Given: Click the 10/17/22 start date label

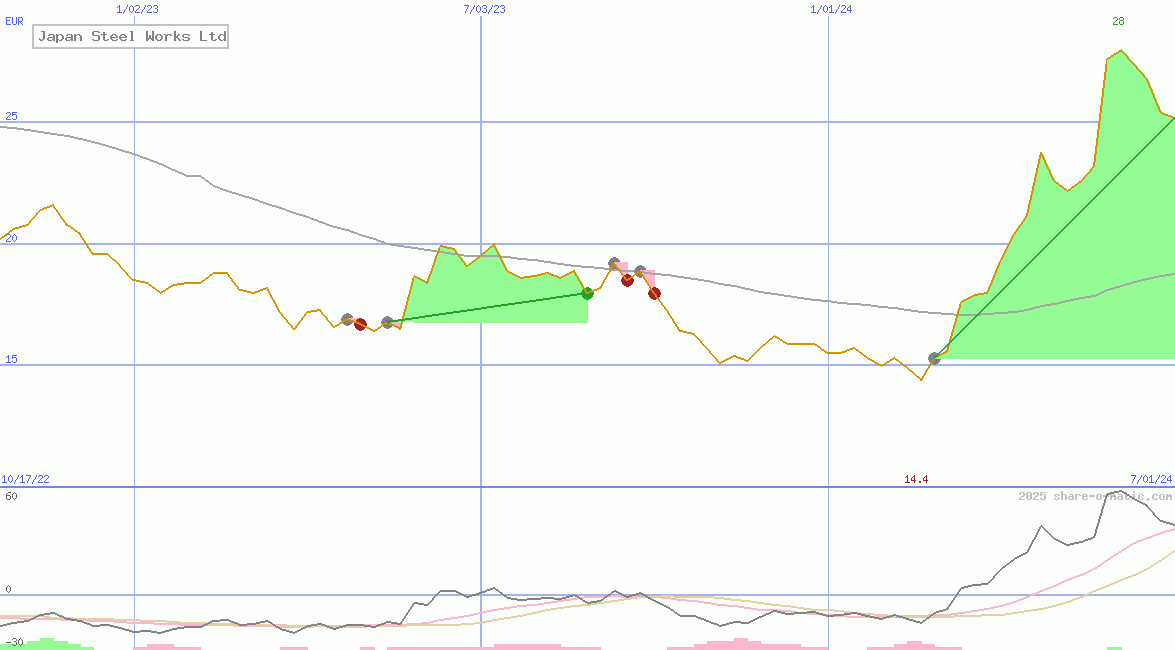Looking at the screenshot, I should click(x=25, y=480).
